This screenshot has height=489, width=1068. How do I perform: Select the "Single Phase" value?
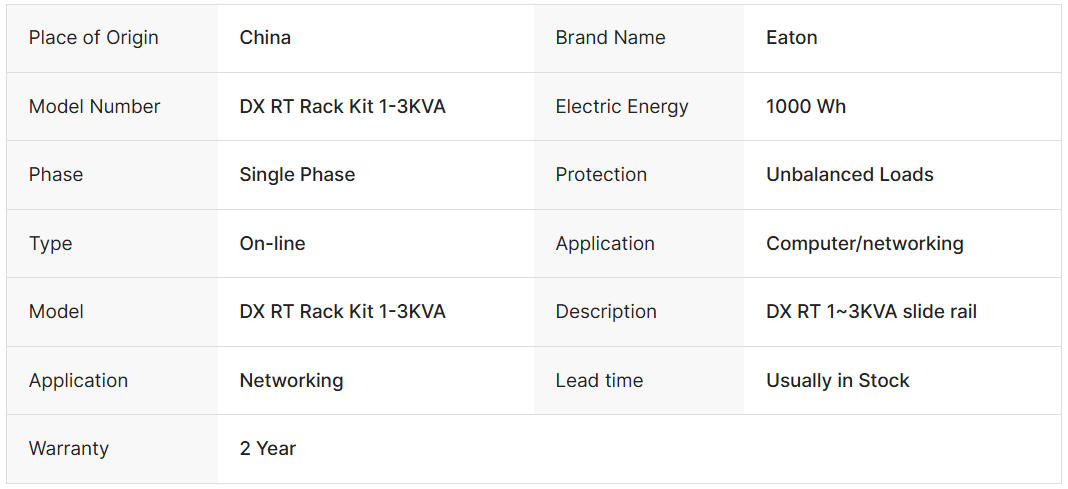point(297,175)
